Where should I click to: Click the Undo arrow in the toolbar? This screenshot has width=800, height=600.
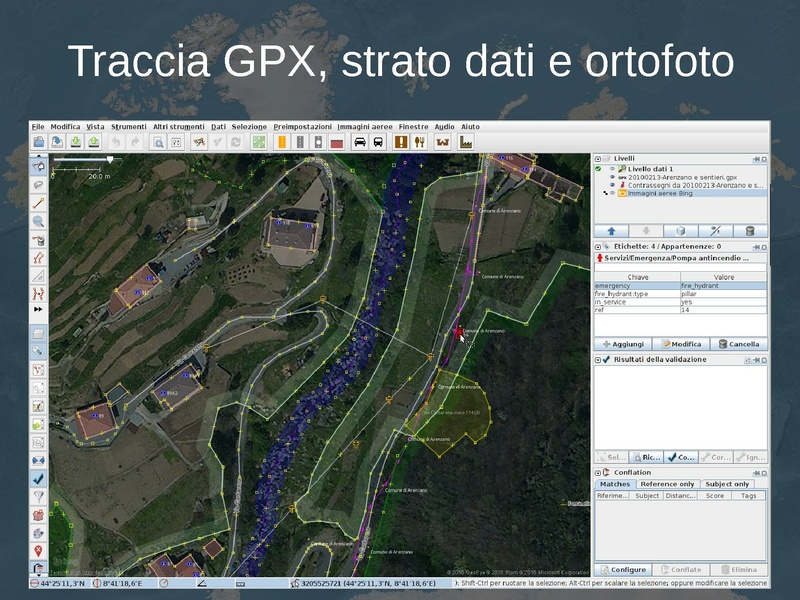[x=115, y=142]
